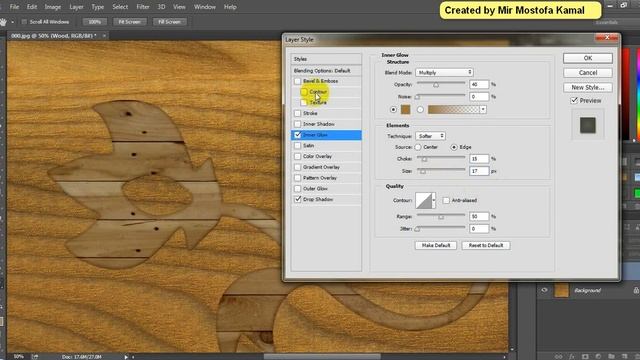Screen dimensions: 640x360
Task: Open the Edit menu
Action: click(x=32, y=7)
